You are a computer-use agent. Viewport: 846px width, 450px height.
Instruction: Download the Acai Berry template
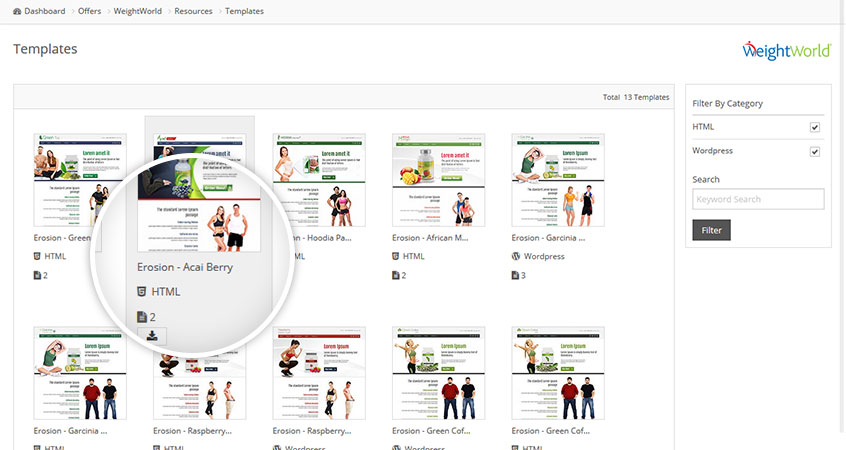(x=152, y=336)
